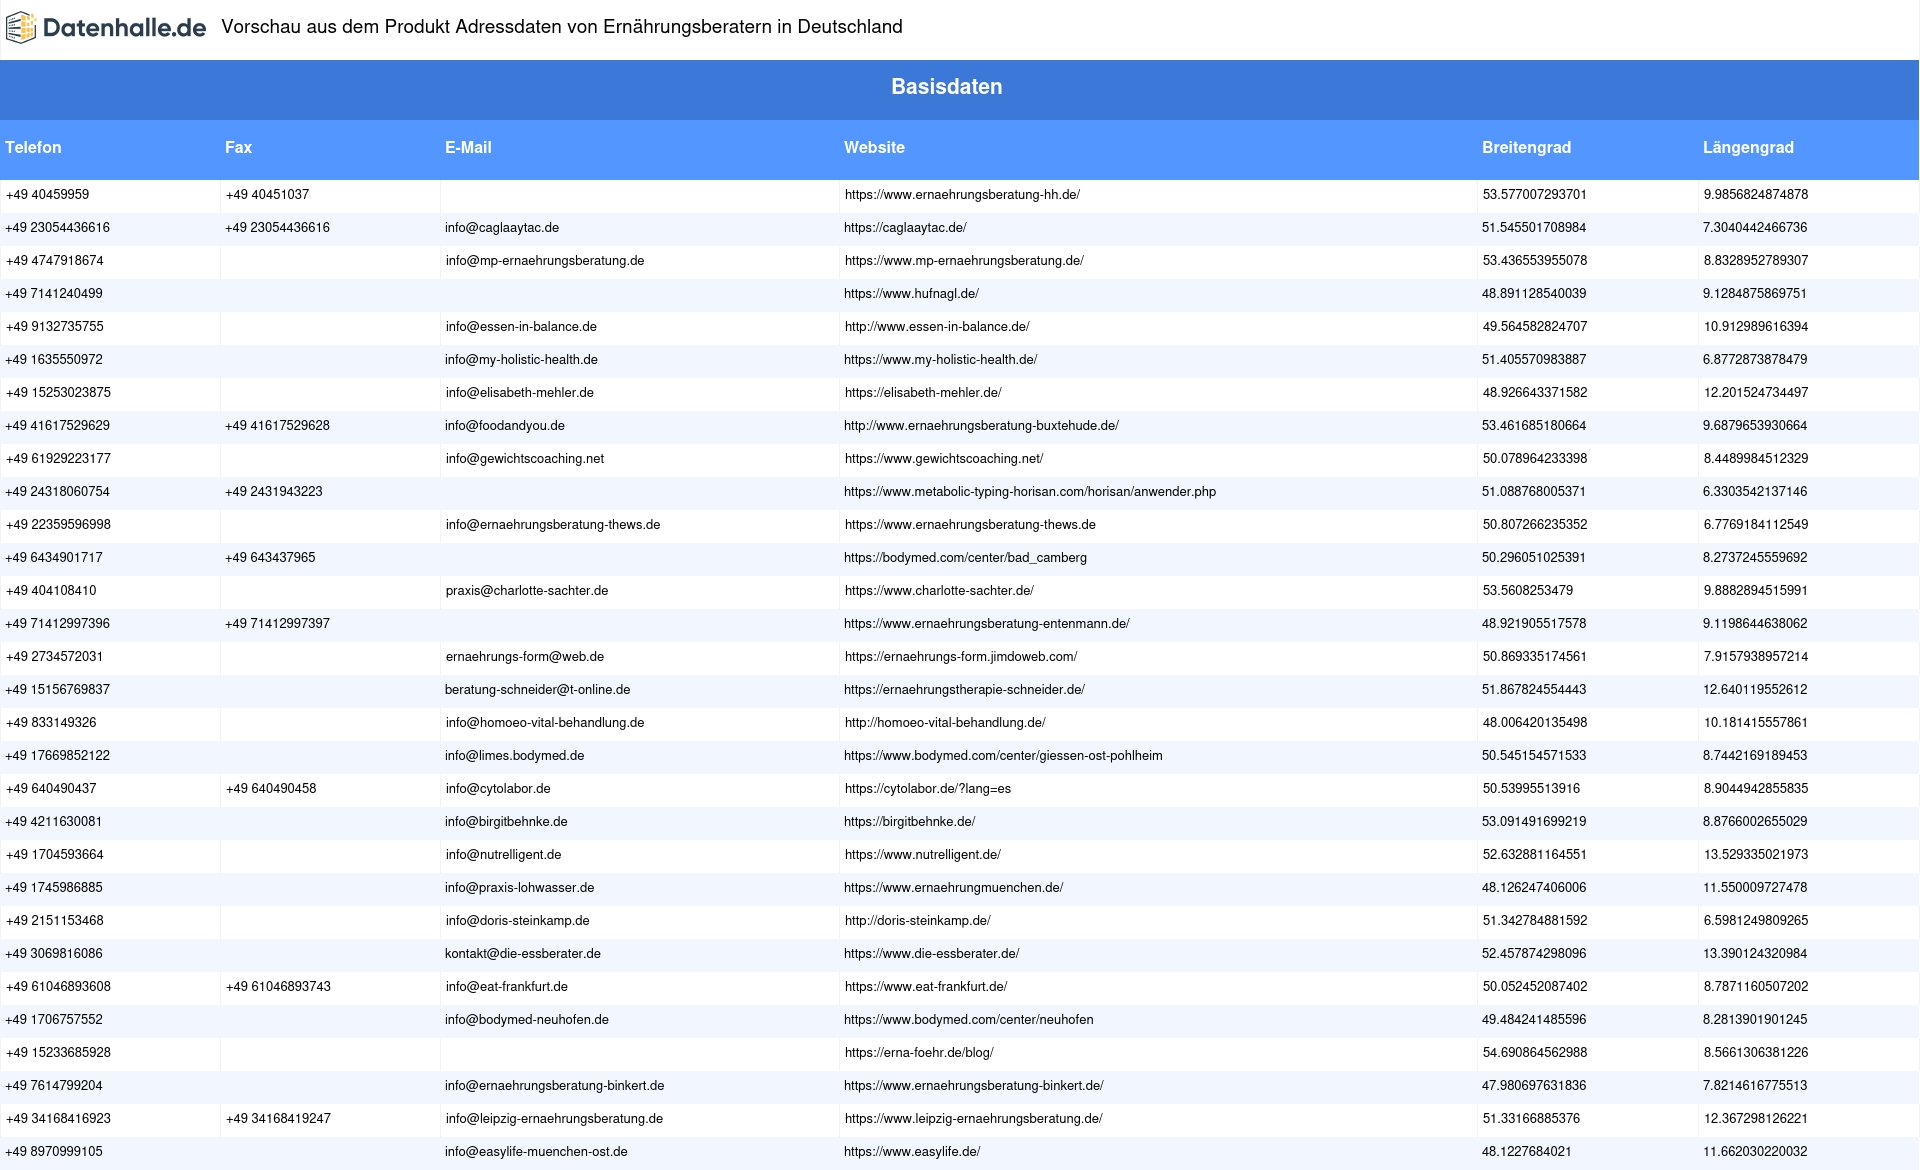1920x1170 pixels.
Task: Click email info@limes.bodymed.de
Action: point(514,756)
